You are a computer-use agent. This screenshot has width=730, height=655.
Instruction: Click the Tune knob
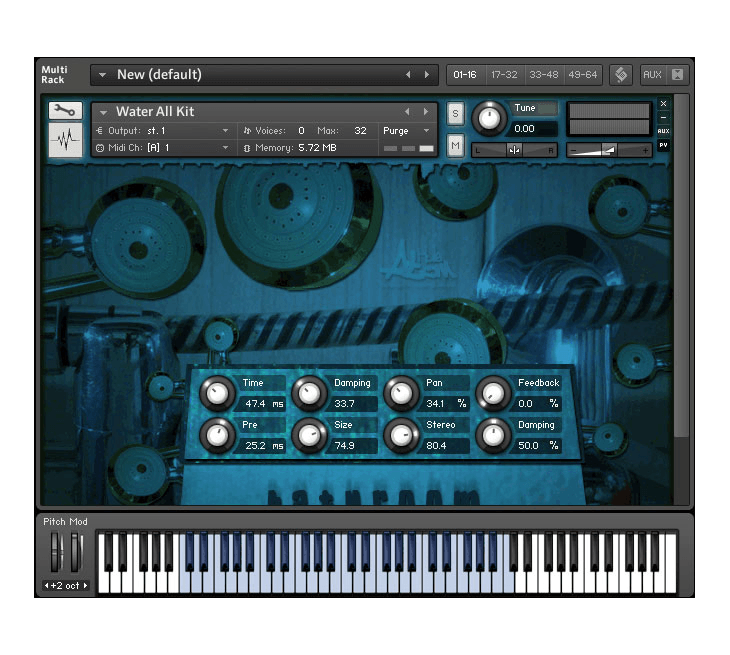tap(489, 118)
